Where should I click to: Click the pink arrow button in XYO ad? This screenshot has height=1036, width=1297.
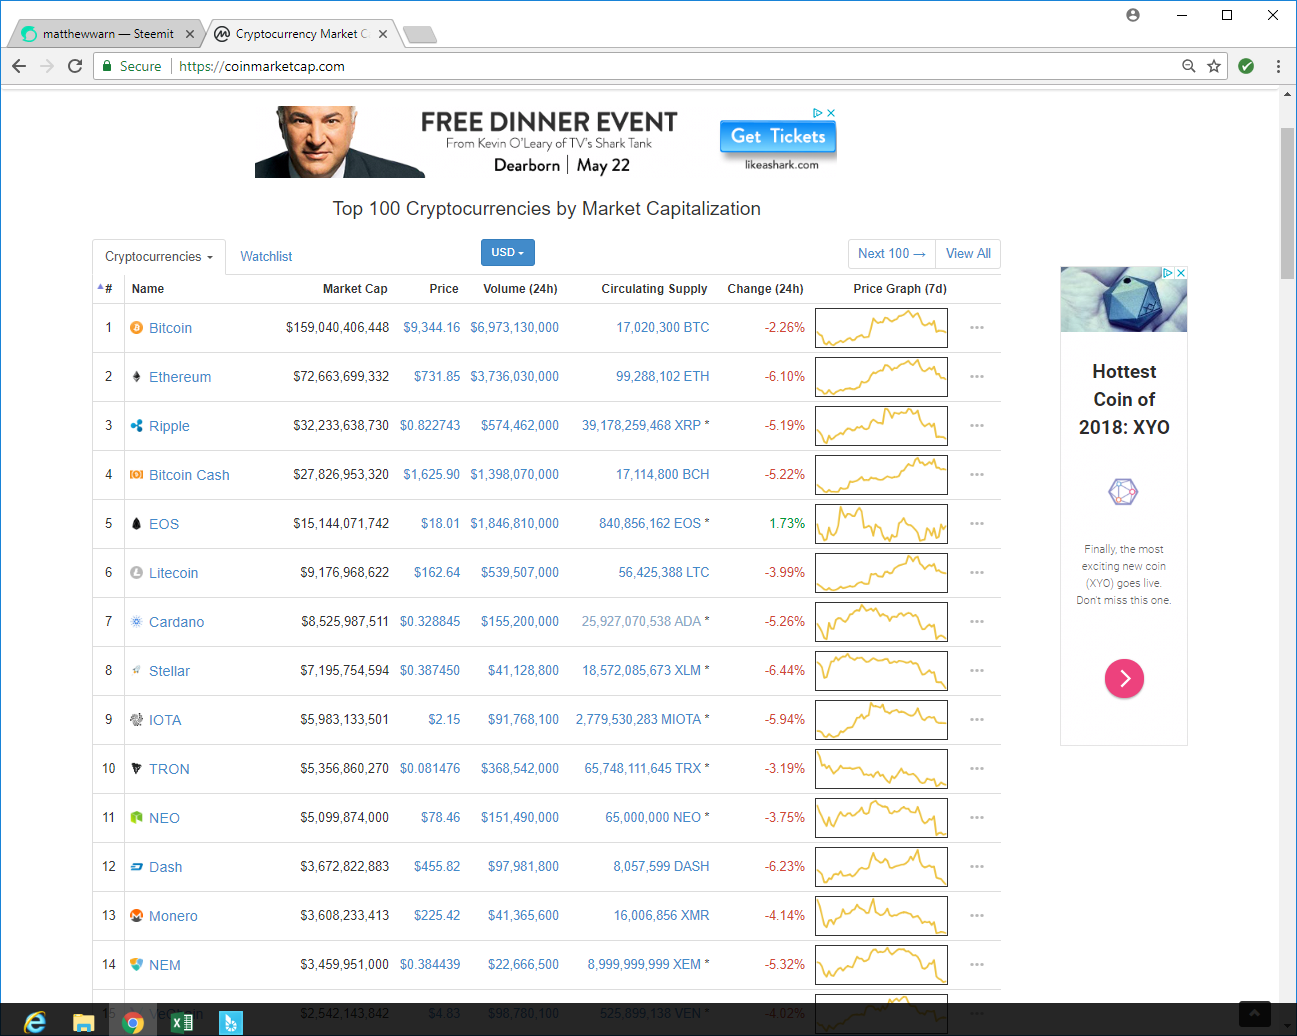(x=1124, y=679)
